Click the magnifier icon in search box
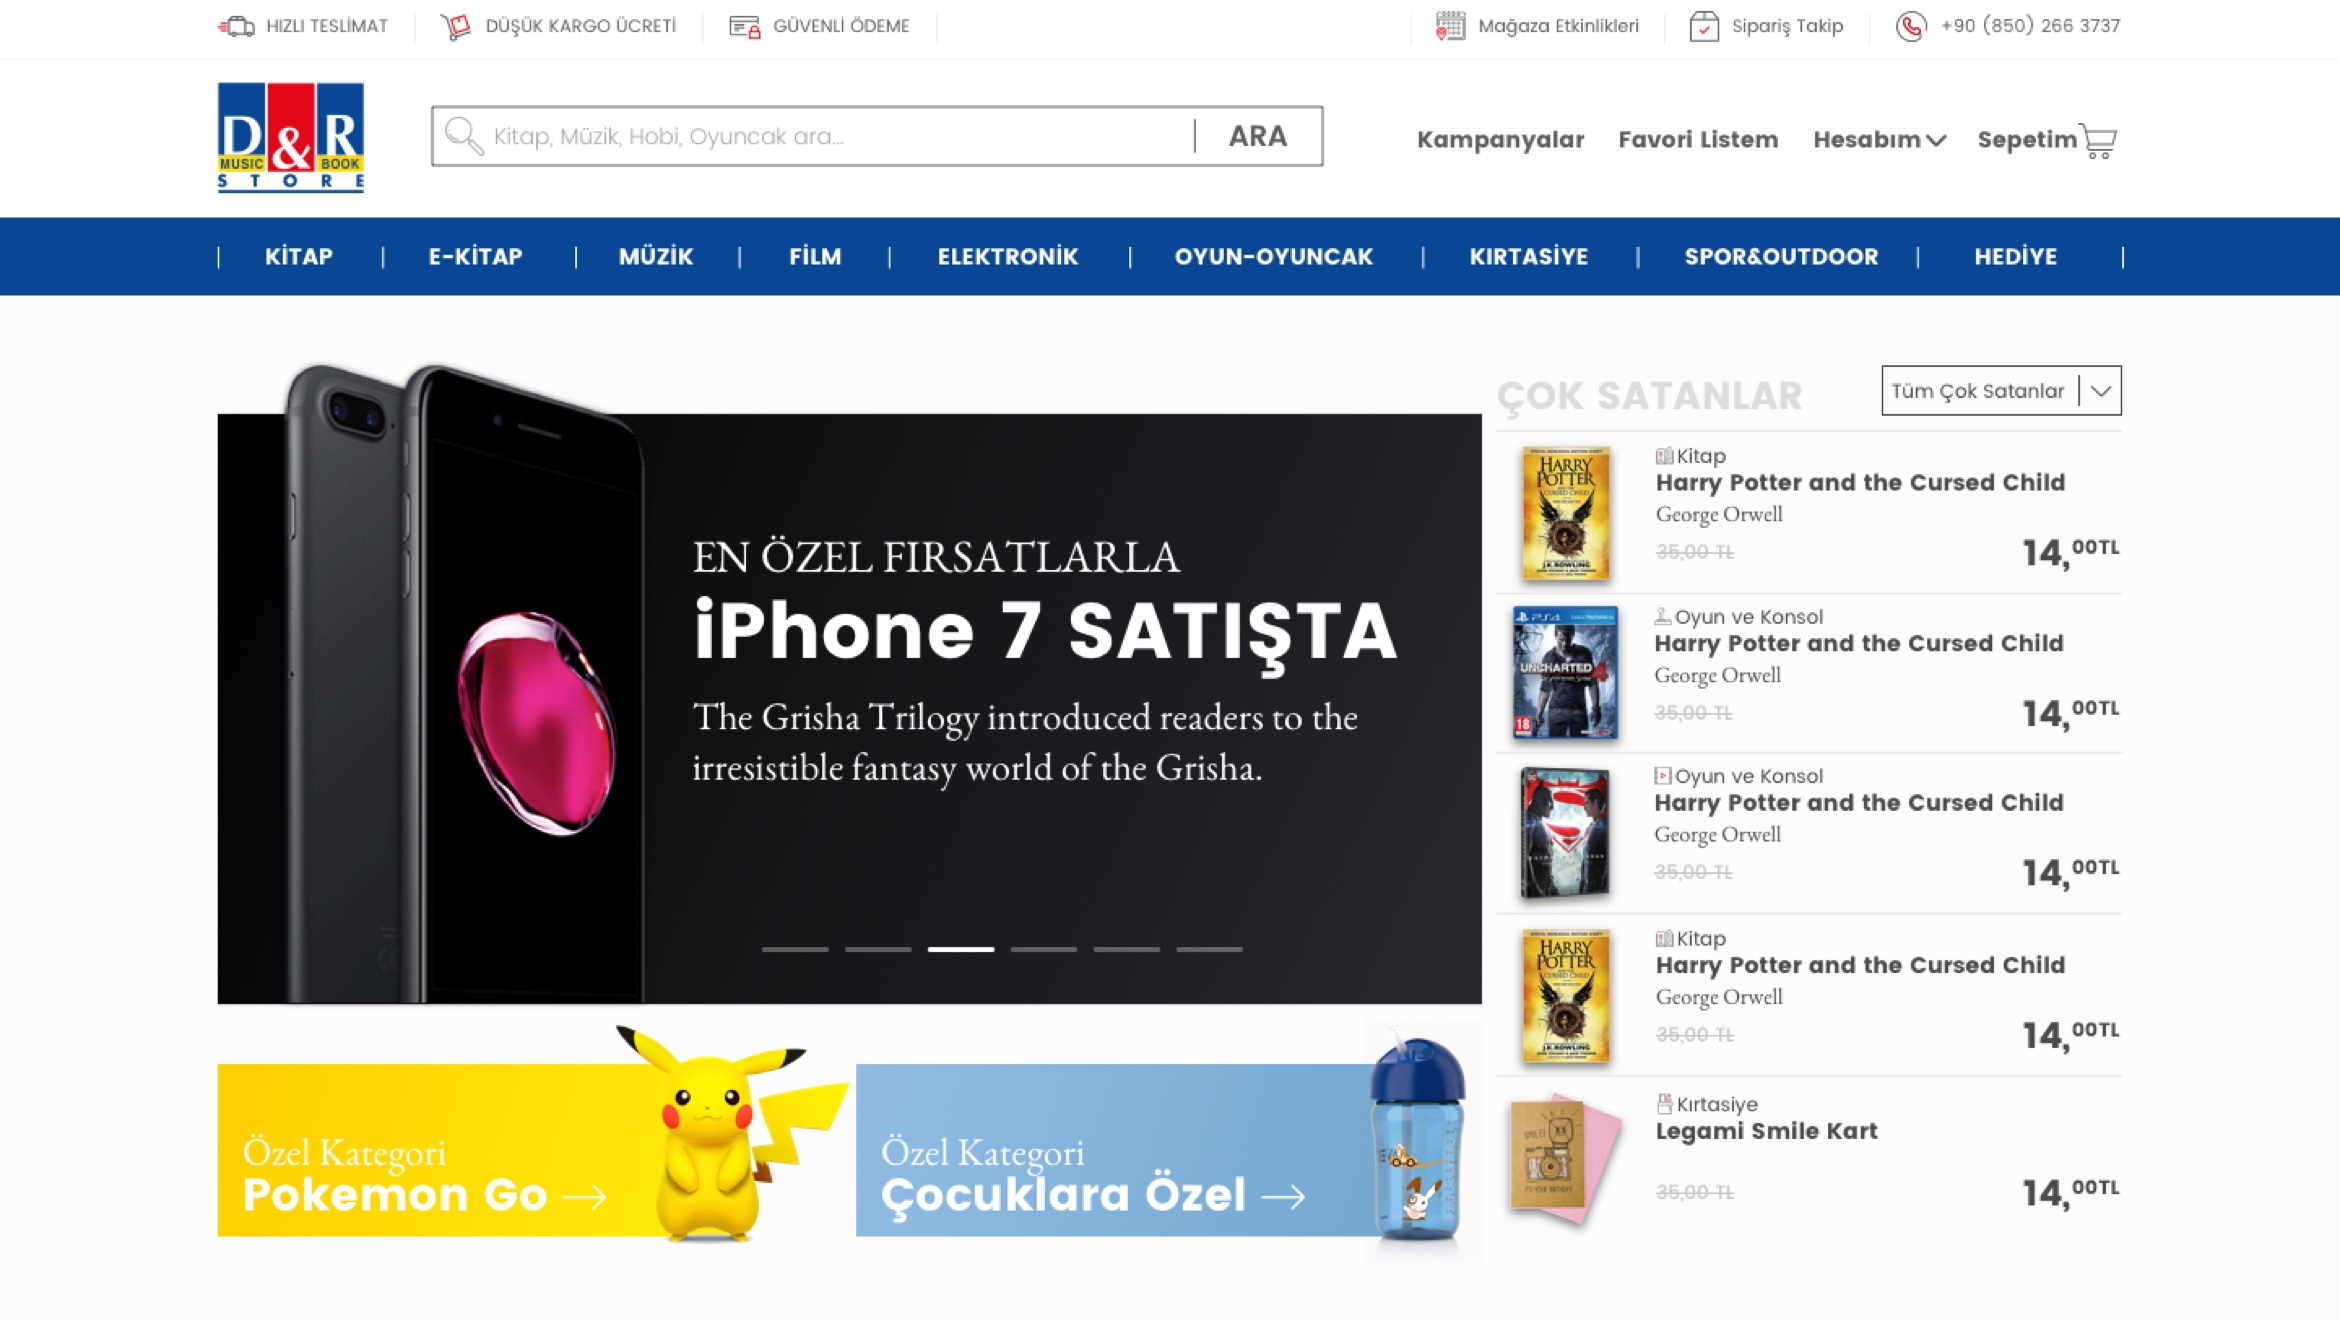 [463, 136]
